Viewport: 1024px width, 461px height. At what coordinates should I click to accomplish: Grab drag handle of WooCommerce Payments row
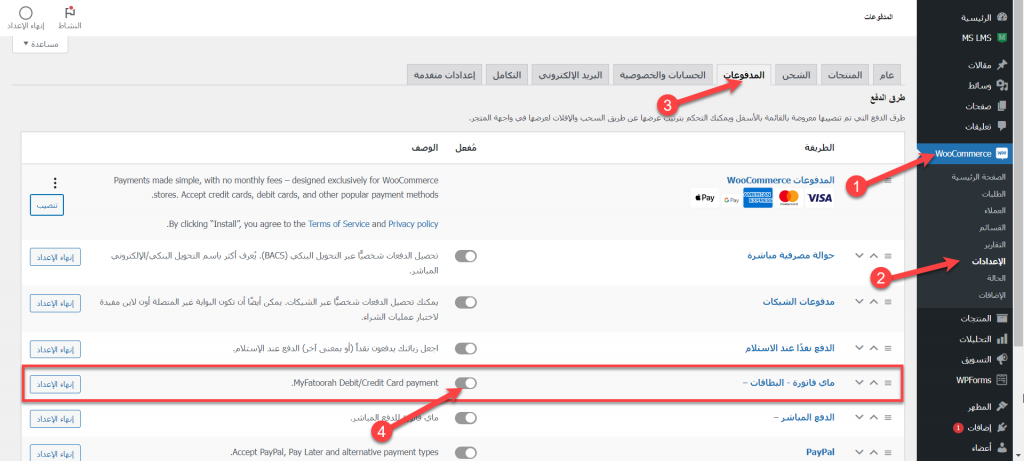(888, 180)
